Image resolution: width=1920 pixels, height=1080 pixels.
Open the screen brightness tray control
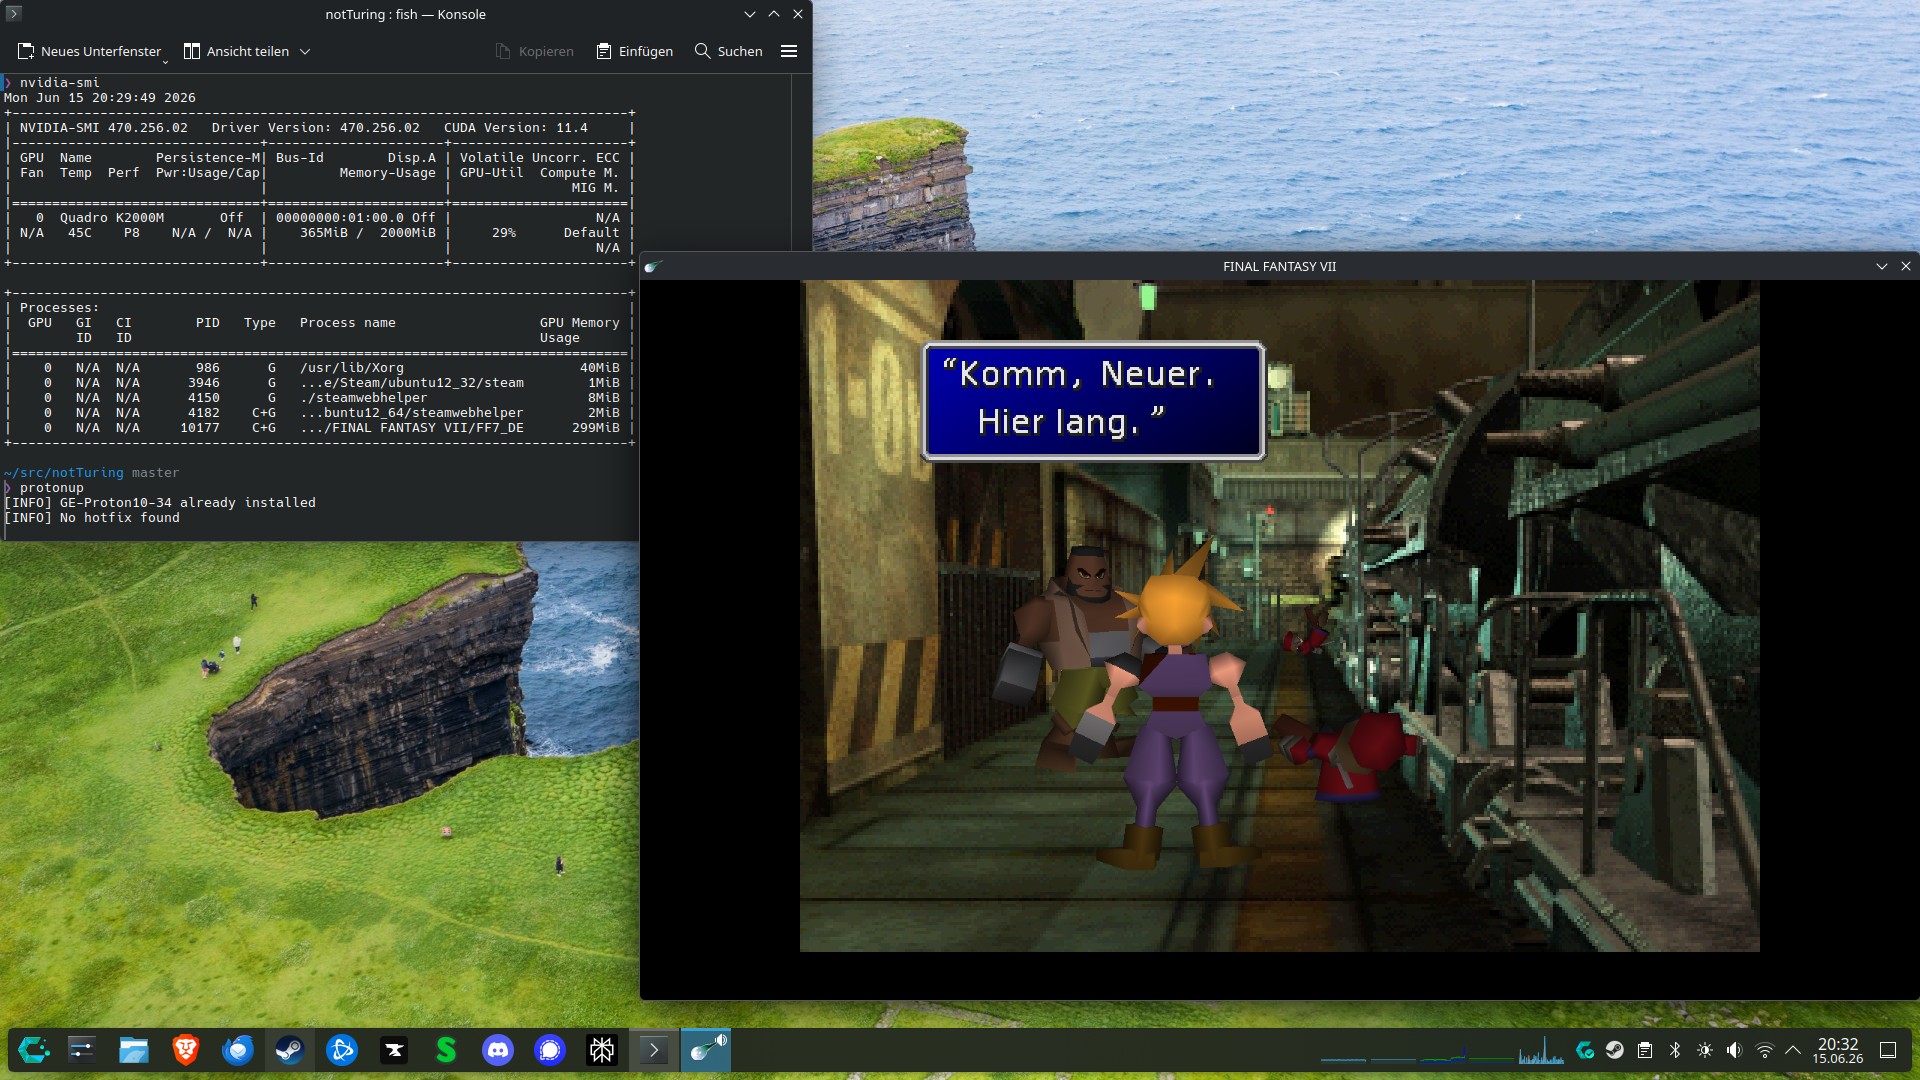coord(1705,1050)
